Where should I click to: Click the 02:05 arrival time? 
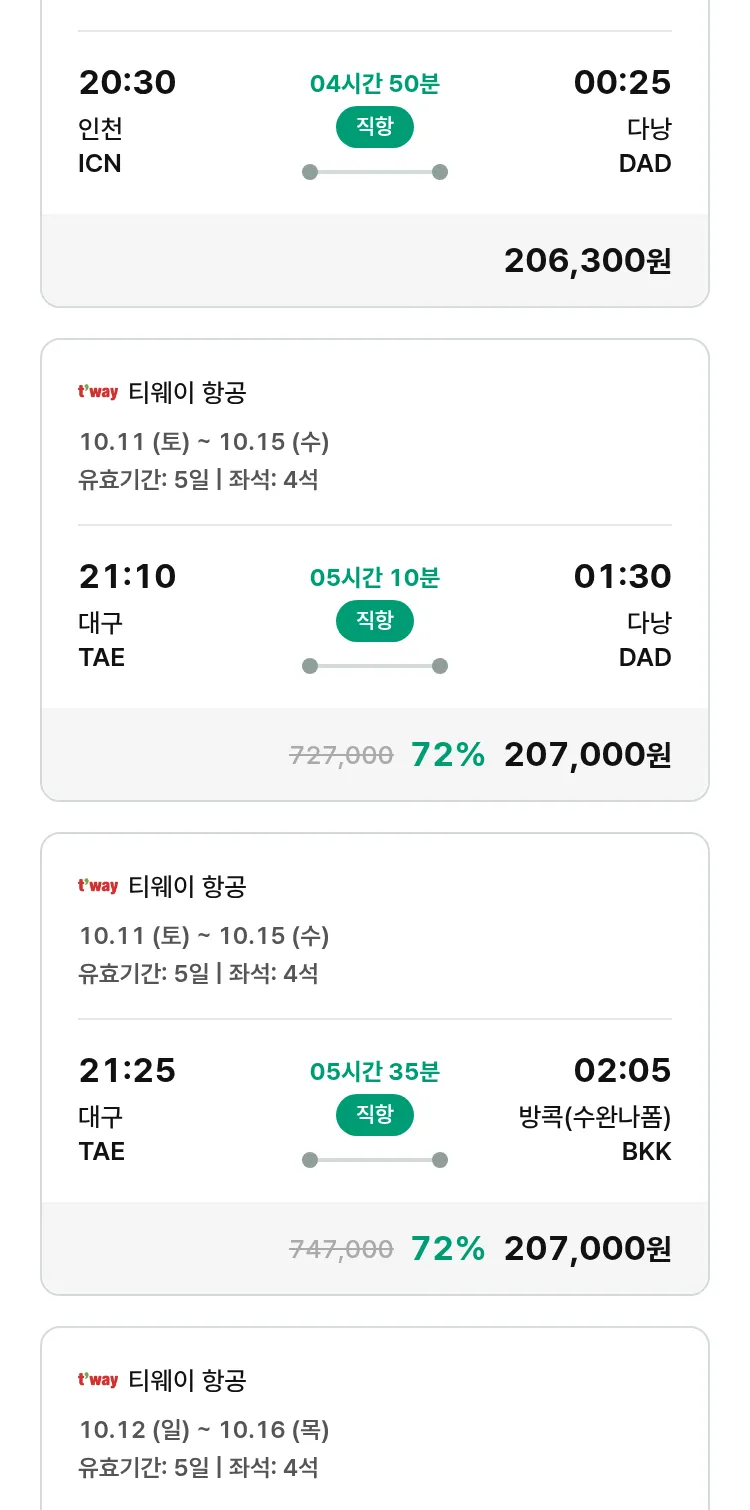(622, 1071)
